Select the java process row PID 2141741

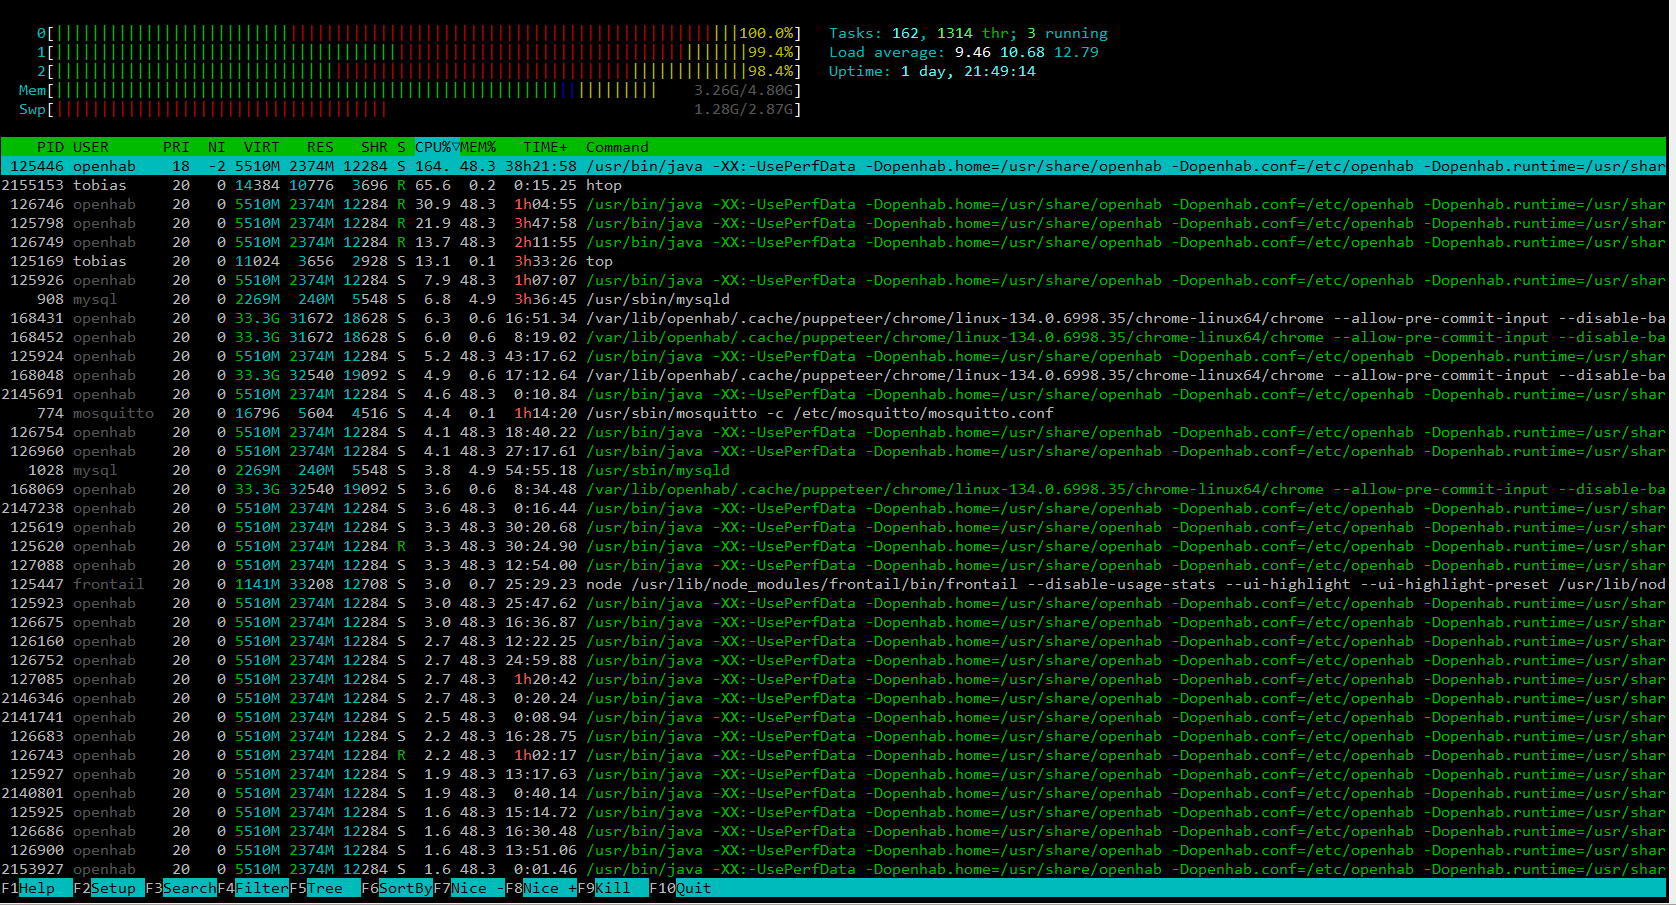(x=833, y=717)
